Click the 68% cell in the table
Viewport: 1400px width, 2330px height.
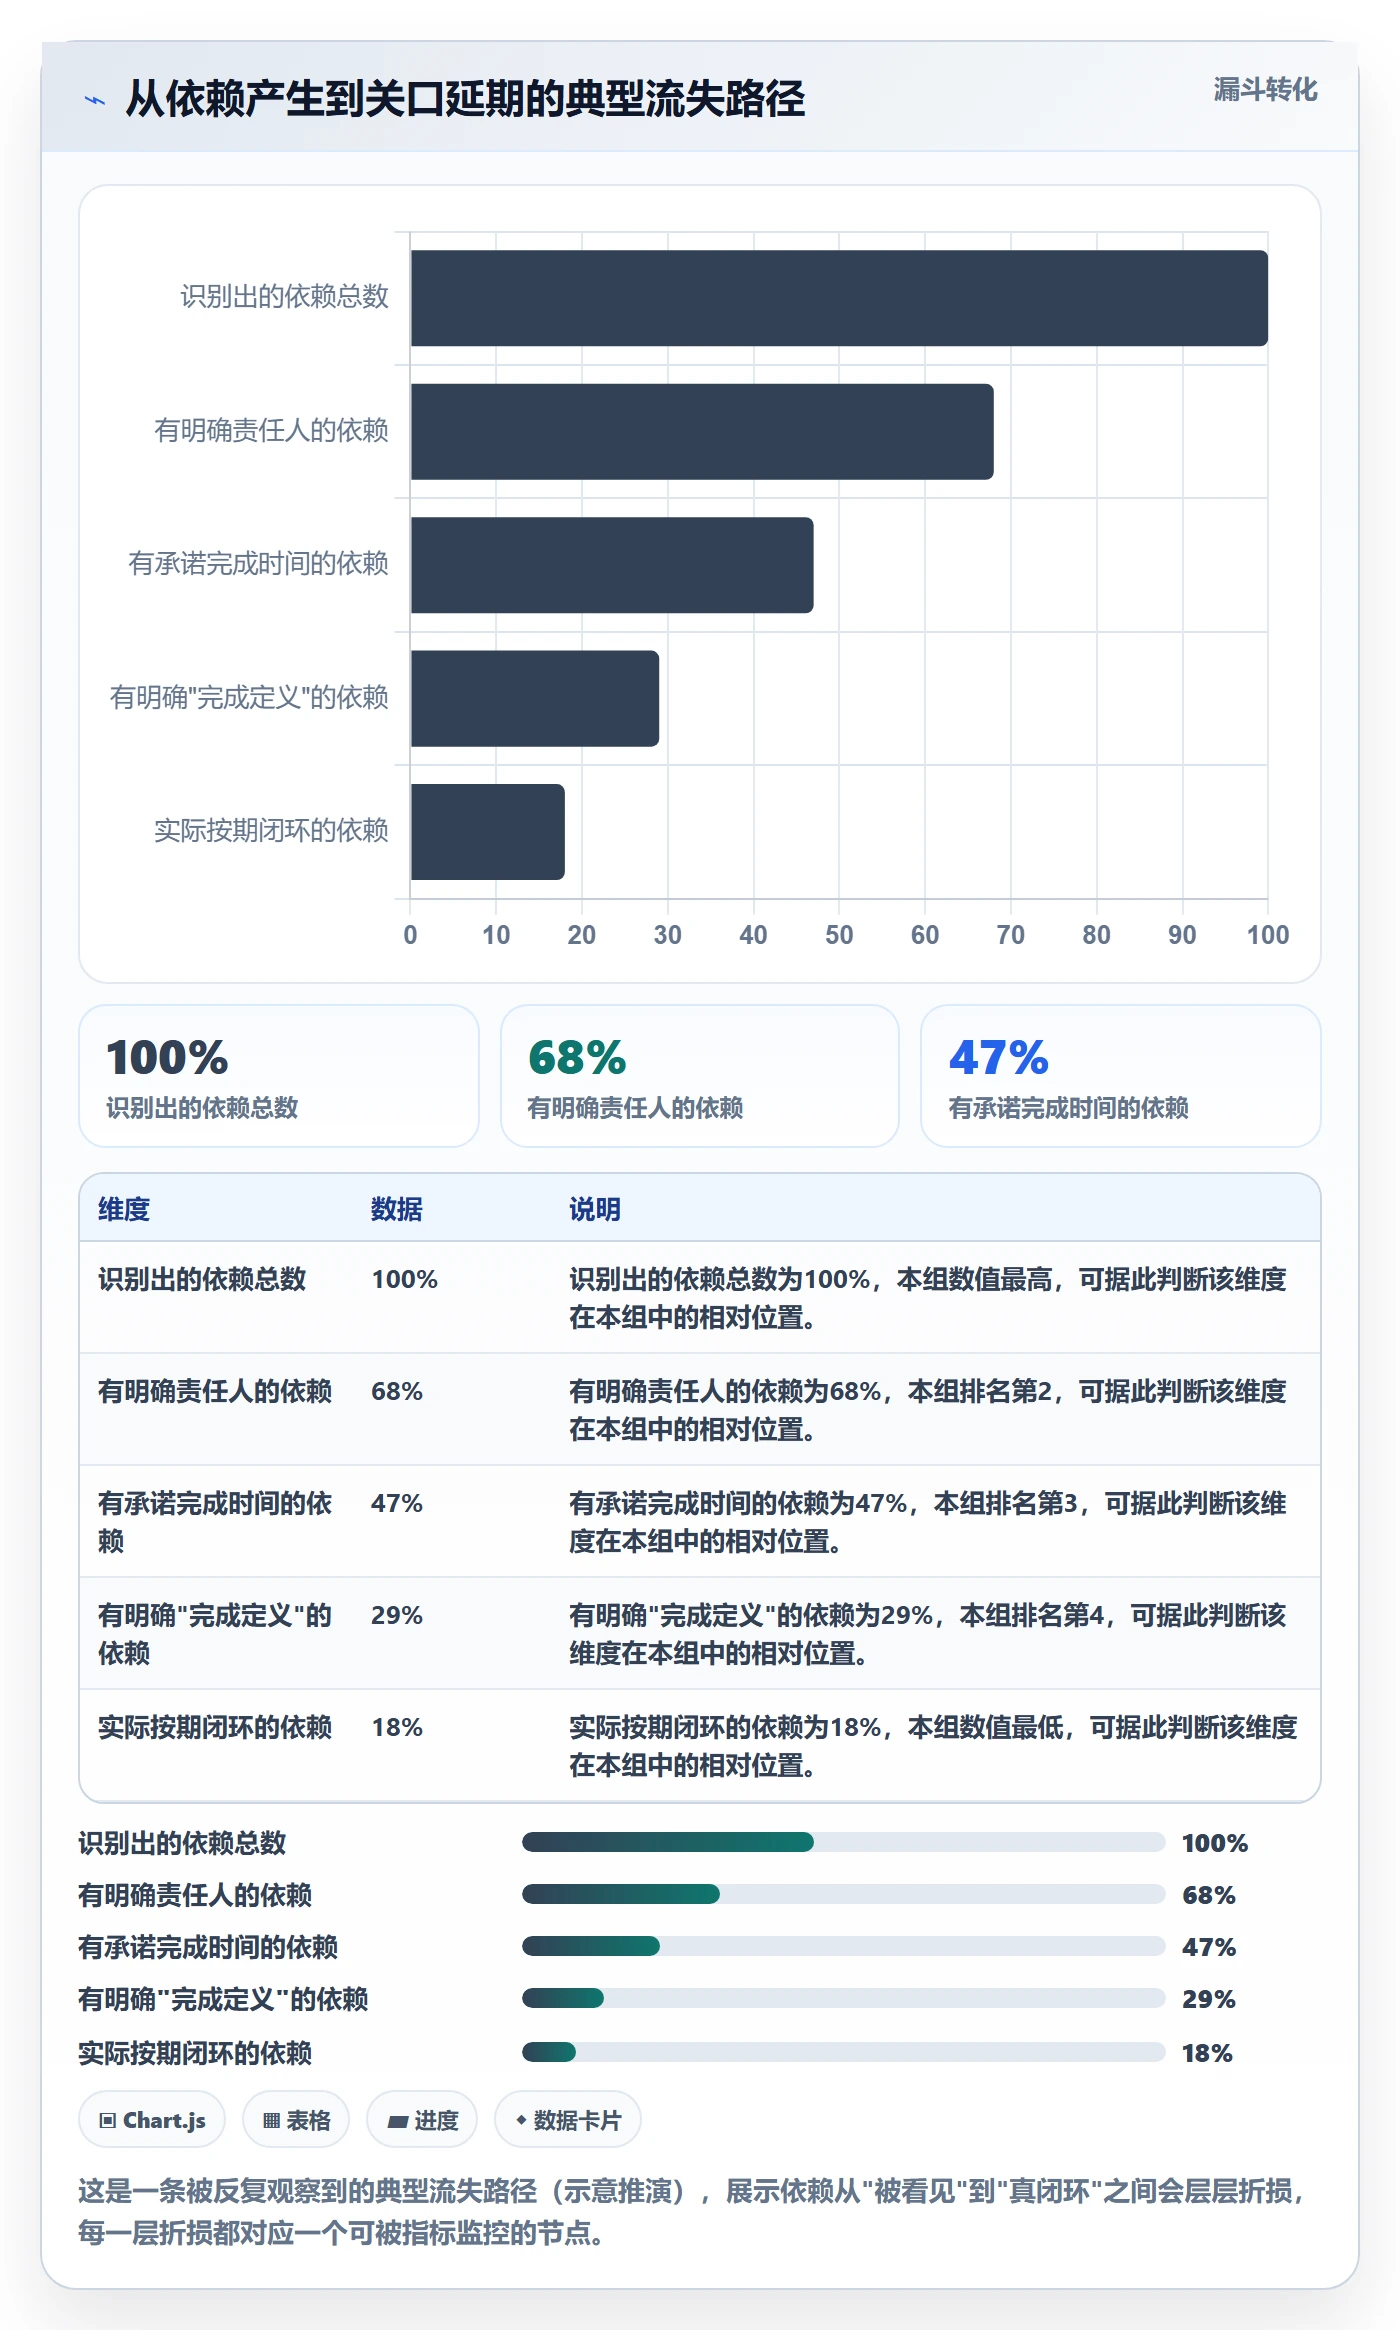coord(397,1391)
